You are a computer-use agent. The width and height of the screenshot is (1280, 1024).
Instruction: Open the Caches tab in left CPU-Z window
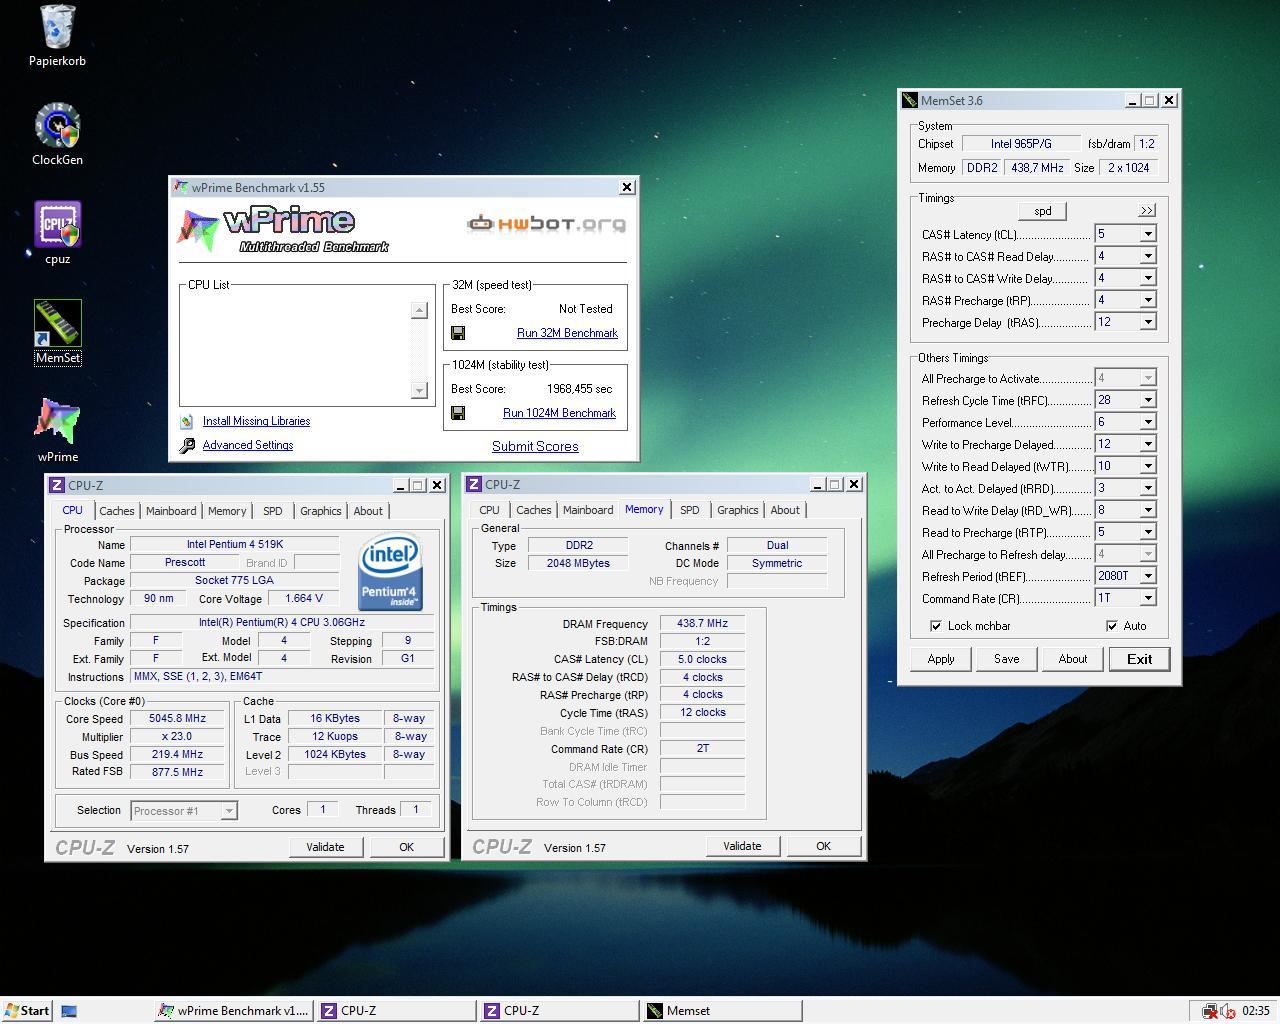(x=117, y=511)
